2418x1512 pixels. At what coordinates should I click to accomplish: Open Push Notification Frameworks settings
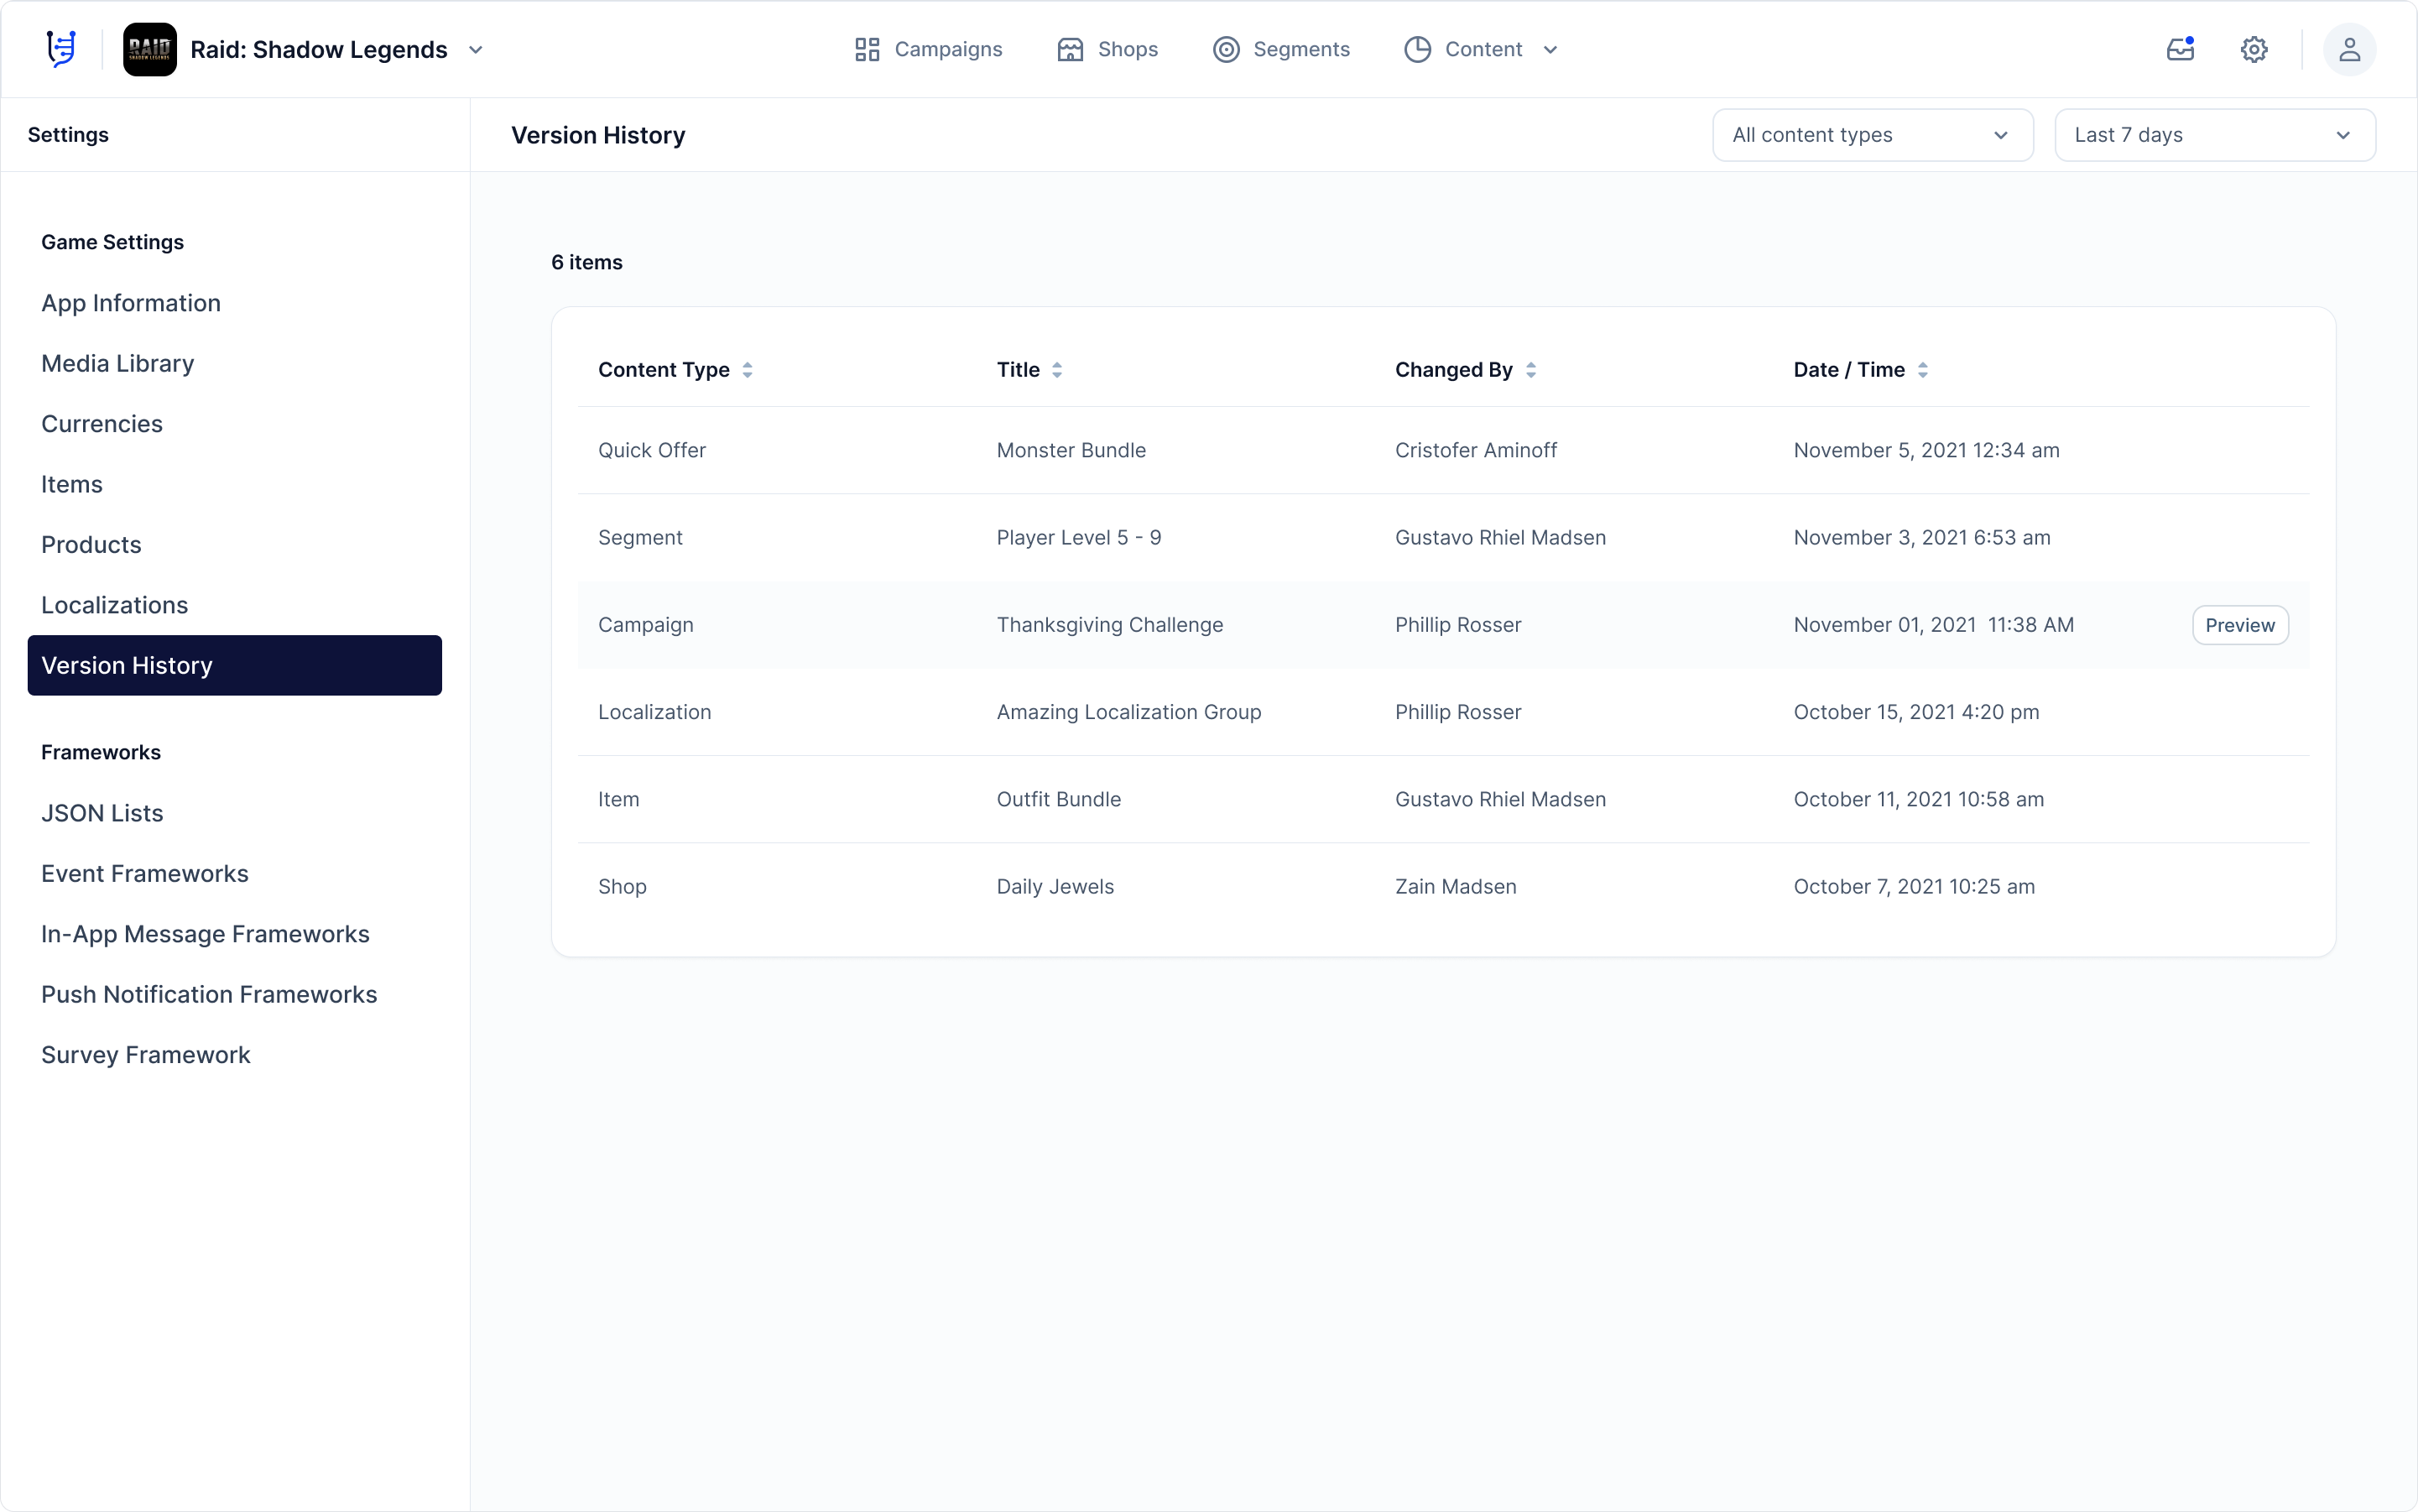tap(209, 994)
